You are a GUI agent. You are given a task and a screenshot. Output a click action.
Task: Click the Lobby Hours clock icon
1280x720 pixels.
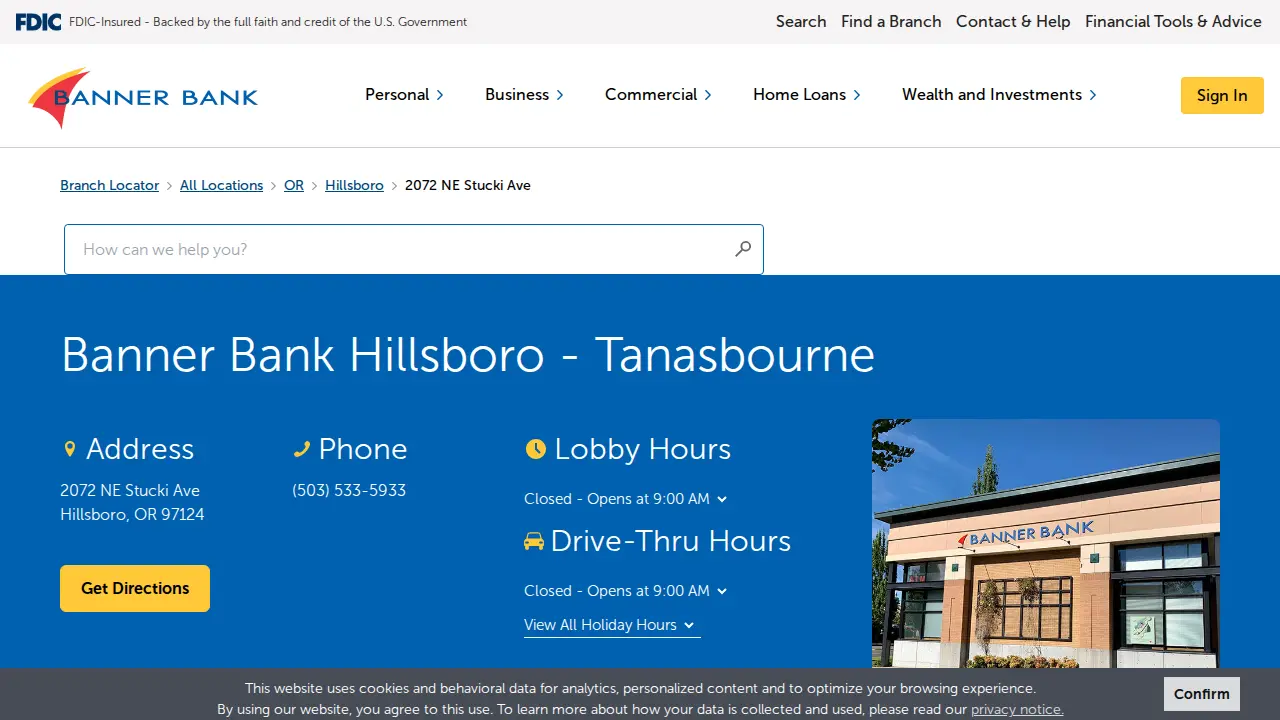point(536,449)
